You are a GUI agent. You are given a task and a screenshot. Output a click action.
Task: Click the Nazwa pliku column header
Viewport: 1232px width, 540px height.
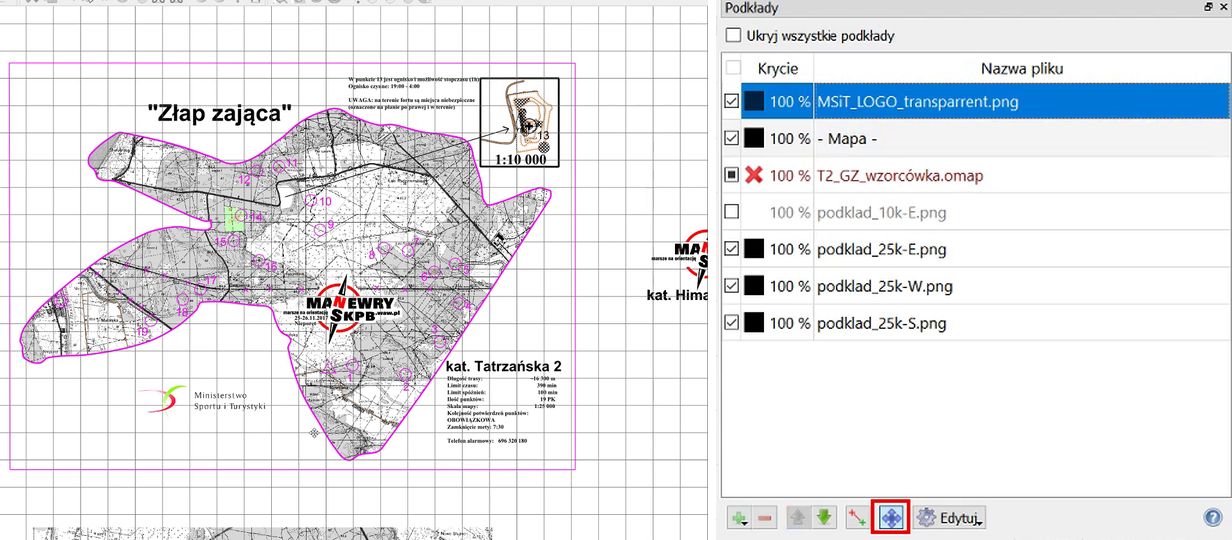pos(1021,68)
